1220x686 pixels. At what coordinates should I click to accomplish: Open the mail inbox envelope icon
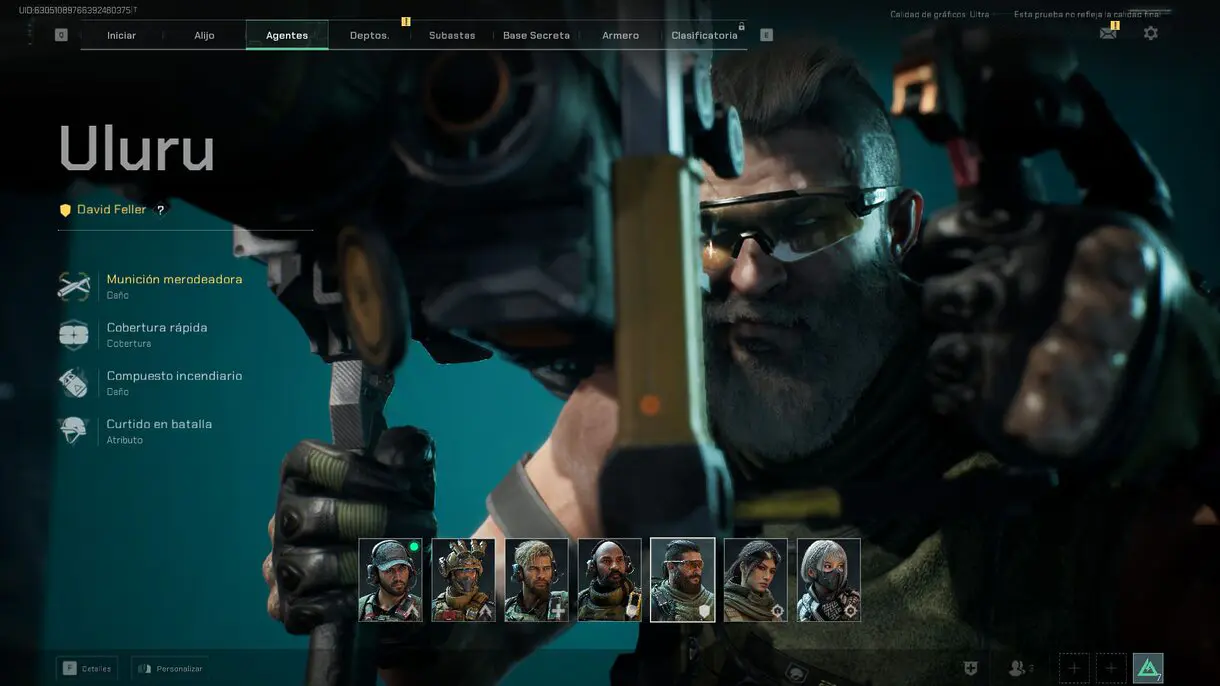click(1108, 33)
